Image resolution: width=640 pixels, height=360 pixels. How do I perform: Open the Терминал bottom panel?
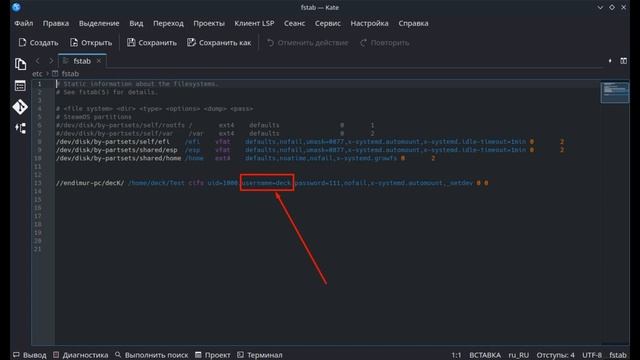coord(260,355)
